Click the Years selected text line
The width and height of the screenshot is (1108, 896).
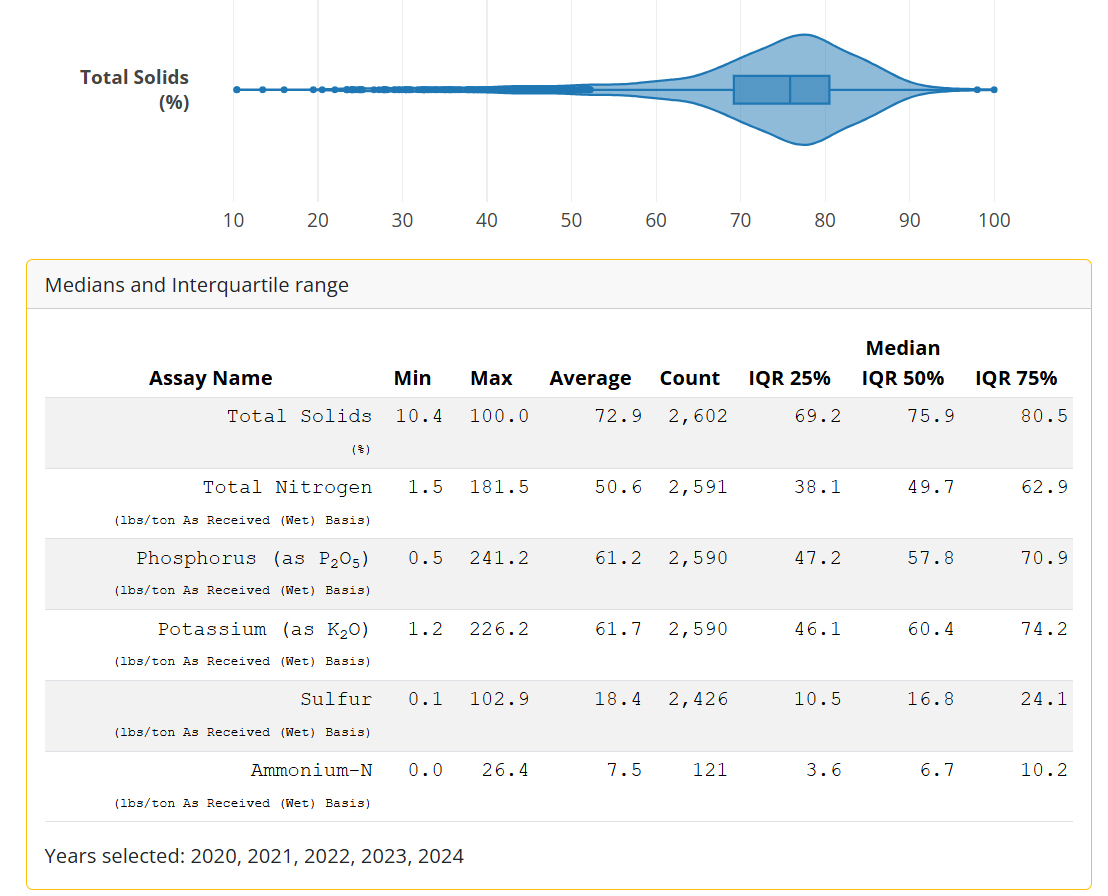pos(254,856)
